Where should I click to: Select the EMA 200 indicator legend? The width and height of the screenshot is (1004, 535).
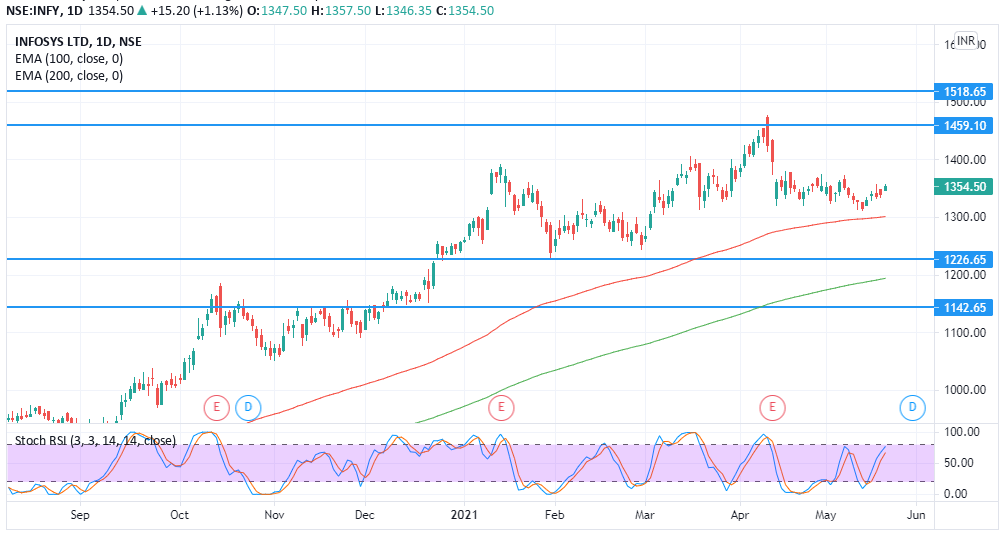(69, 75)
